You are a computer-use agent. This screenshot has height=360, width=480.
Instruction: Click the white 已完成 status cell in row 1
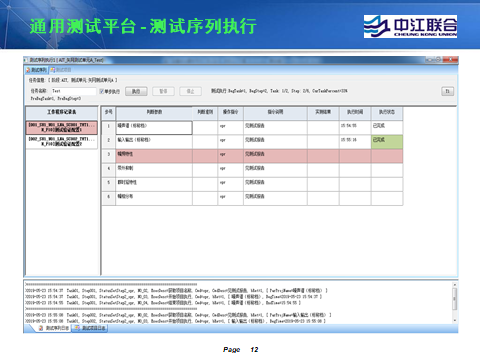[387, 127]
